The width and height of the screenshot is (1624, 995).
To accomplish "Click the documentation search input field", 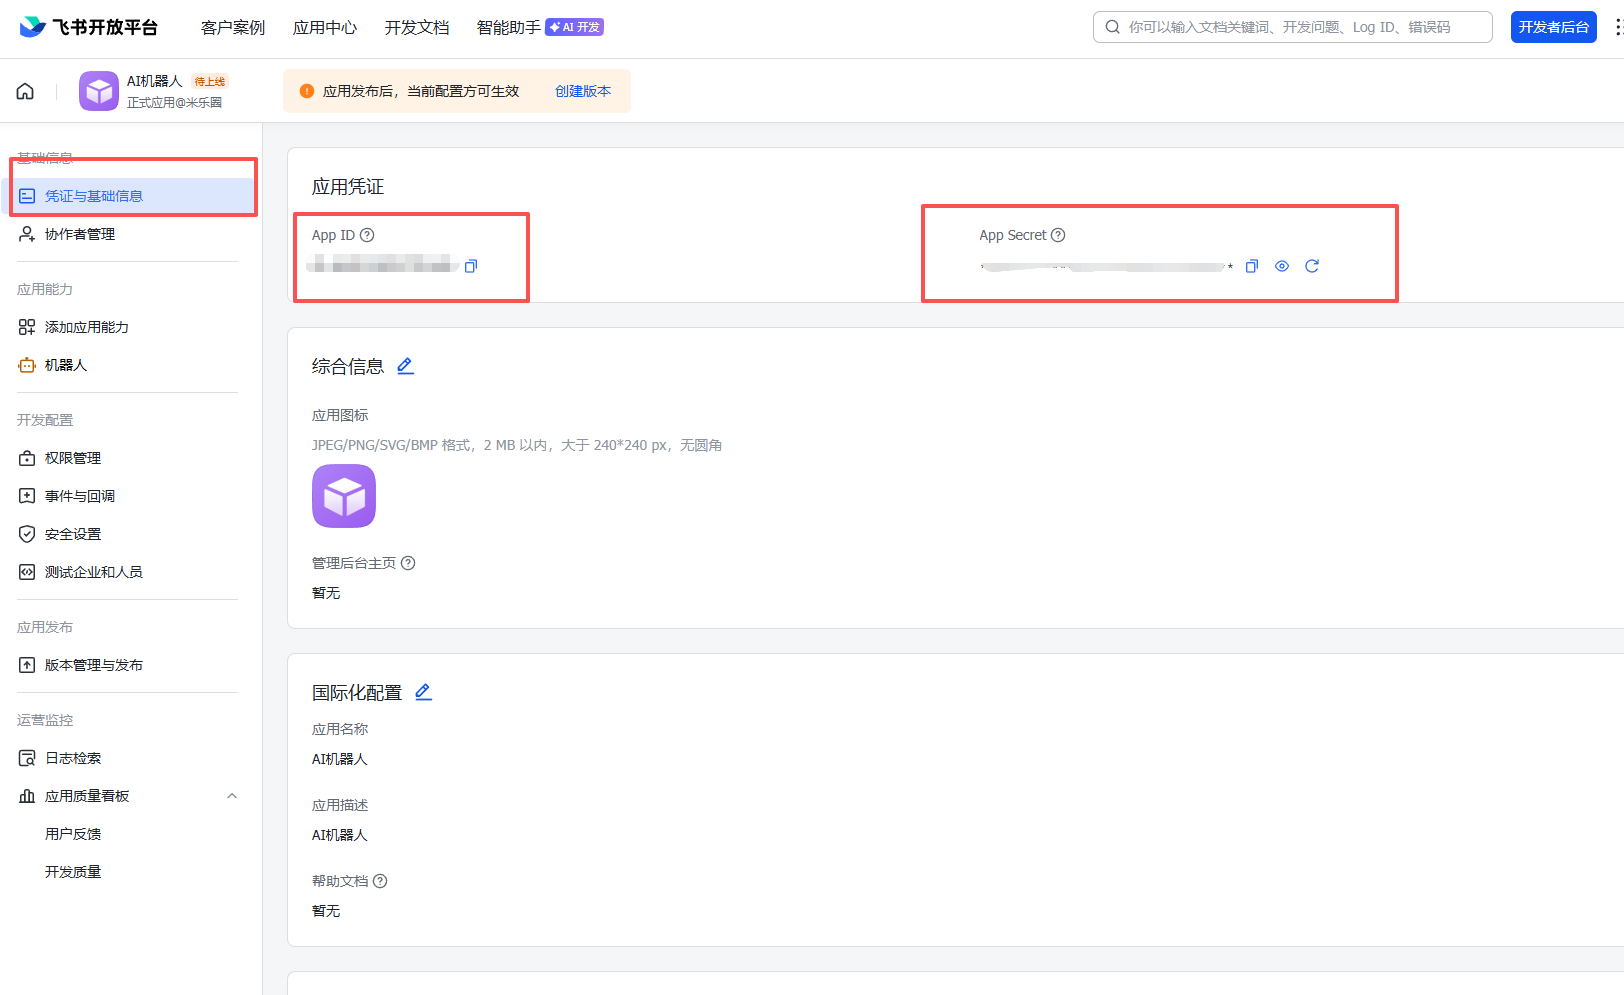I will coord(1300,27).
